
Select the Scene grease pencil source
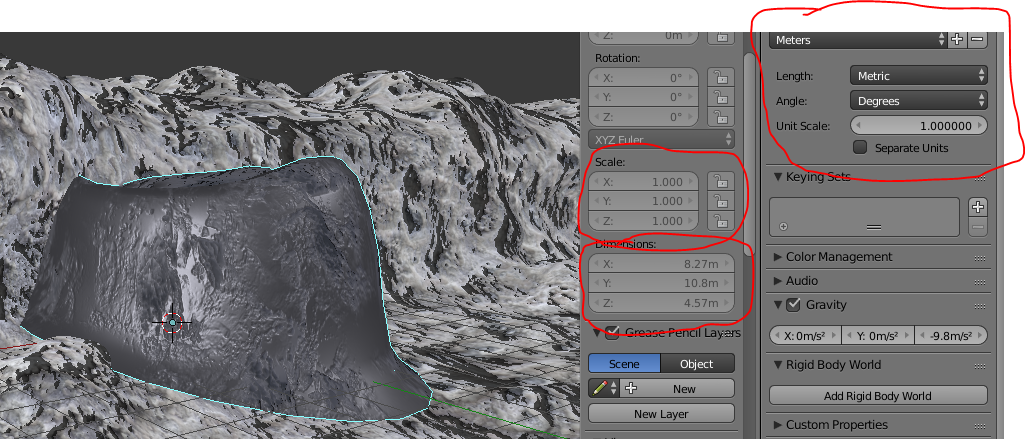pyautogui.click(x=624, y=364)
